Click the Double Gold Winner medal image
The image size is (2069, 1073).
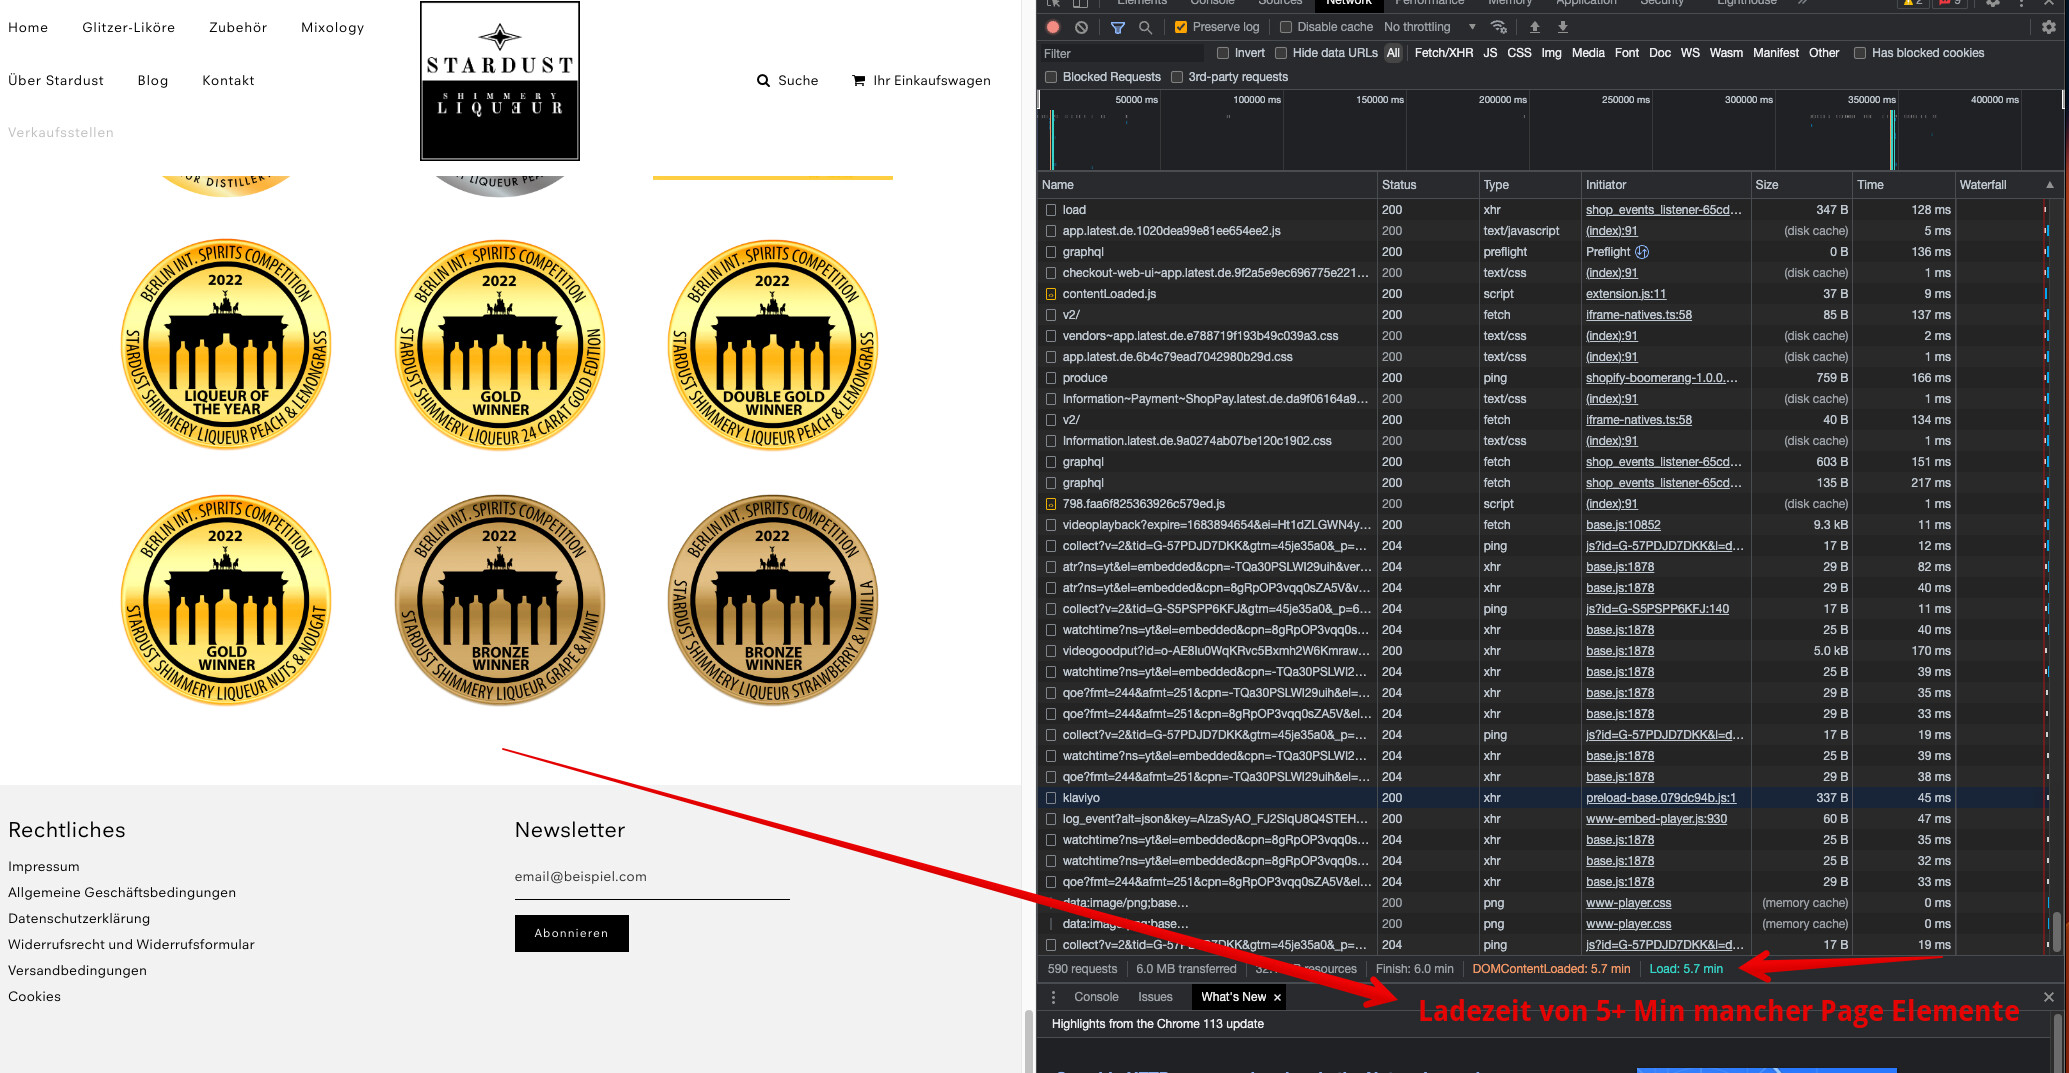pyautogui.click(x=773, y=344)
